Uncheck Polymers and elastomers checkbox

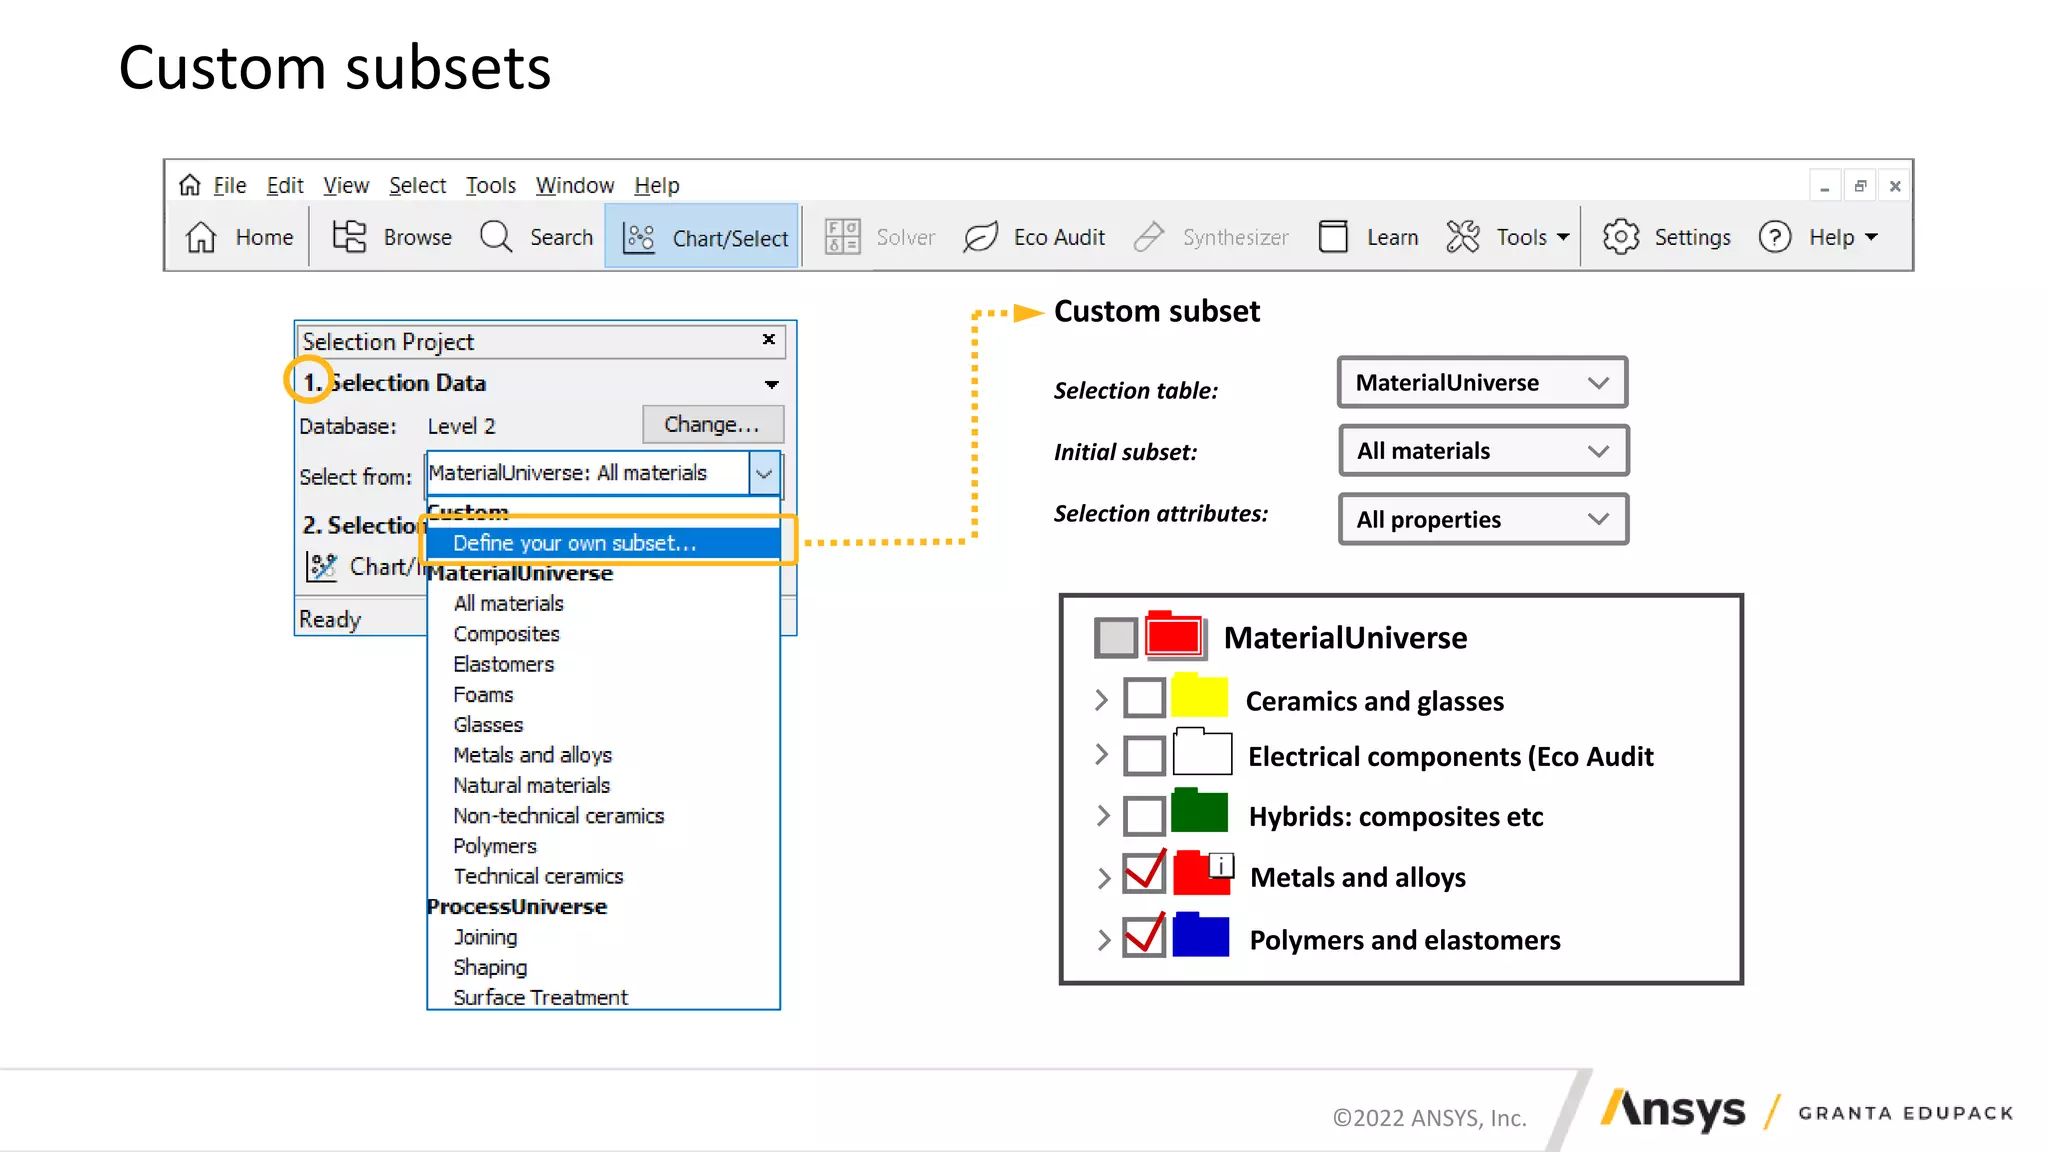1144,938
